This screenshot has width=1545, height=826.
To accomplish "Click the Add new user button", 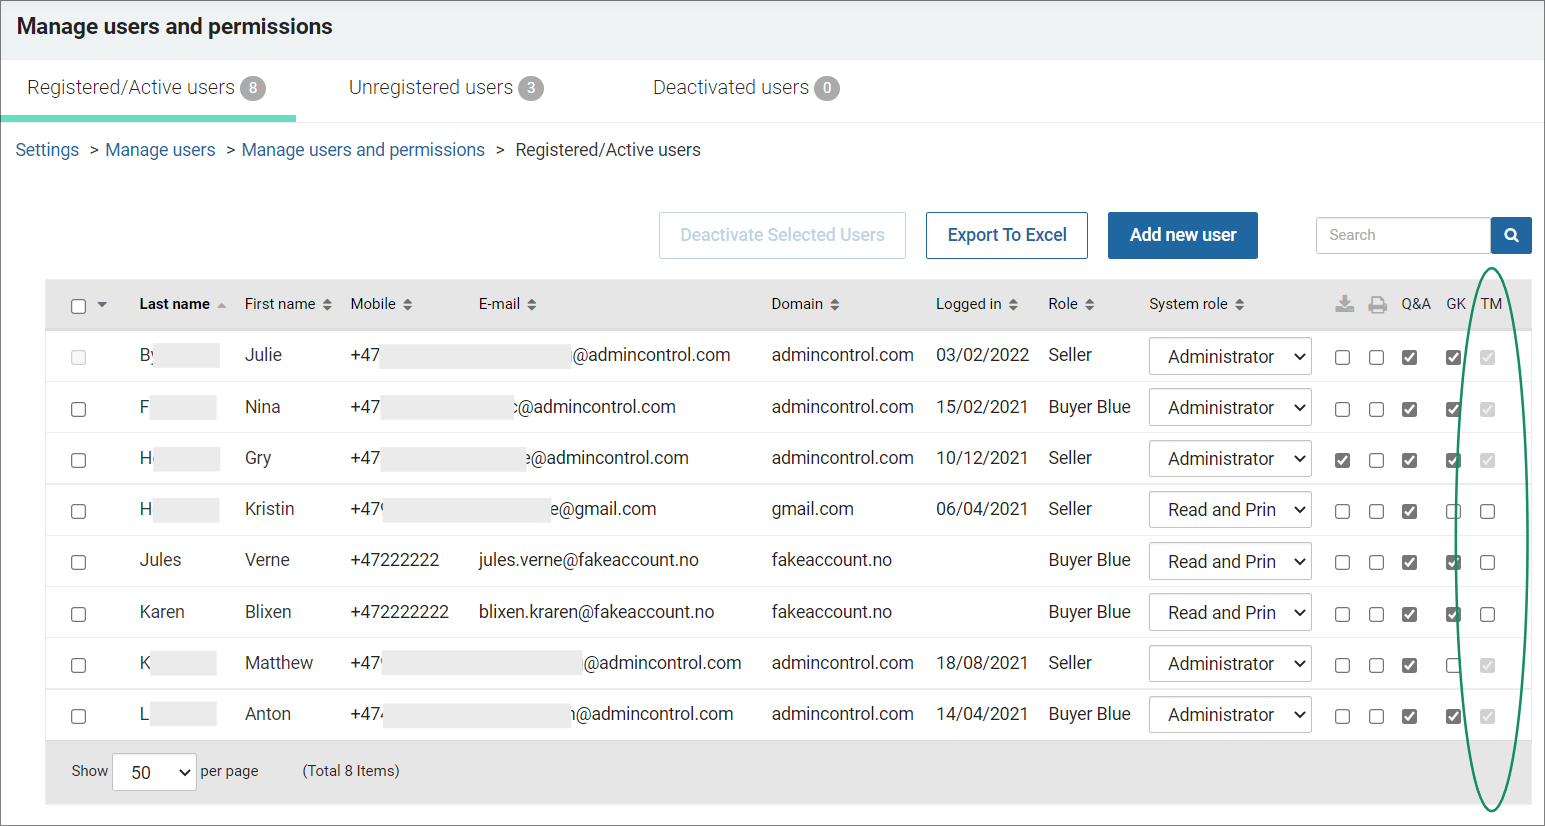I will pos(1183,235).
